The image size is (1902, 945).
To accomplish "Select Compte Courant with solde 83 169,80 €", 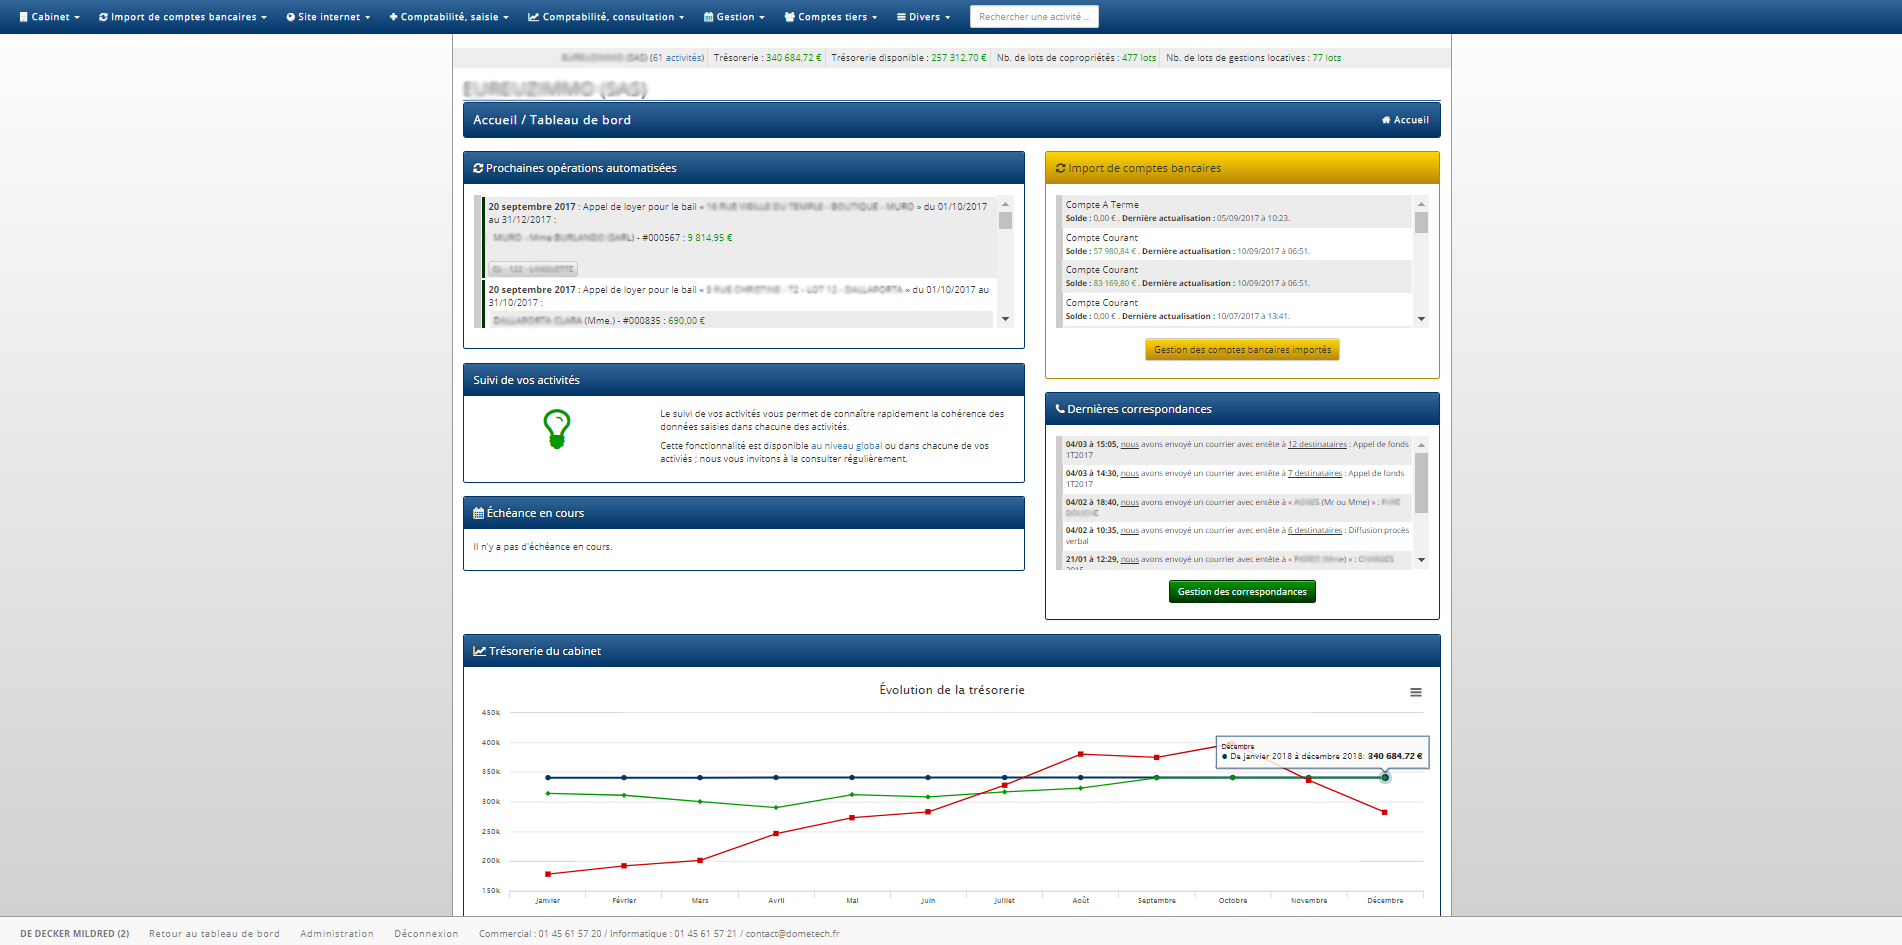I will (1236, 276).
